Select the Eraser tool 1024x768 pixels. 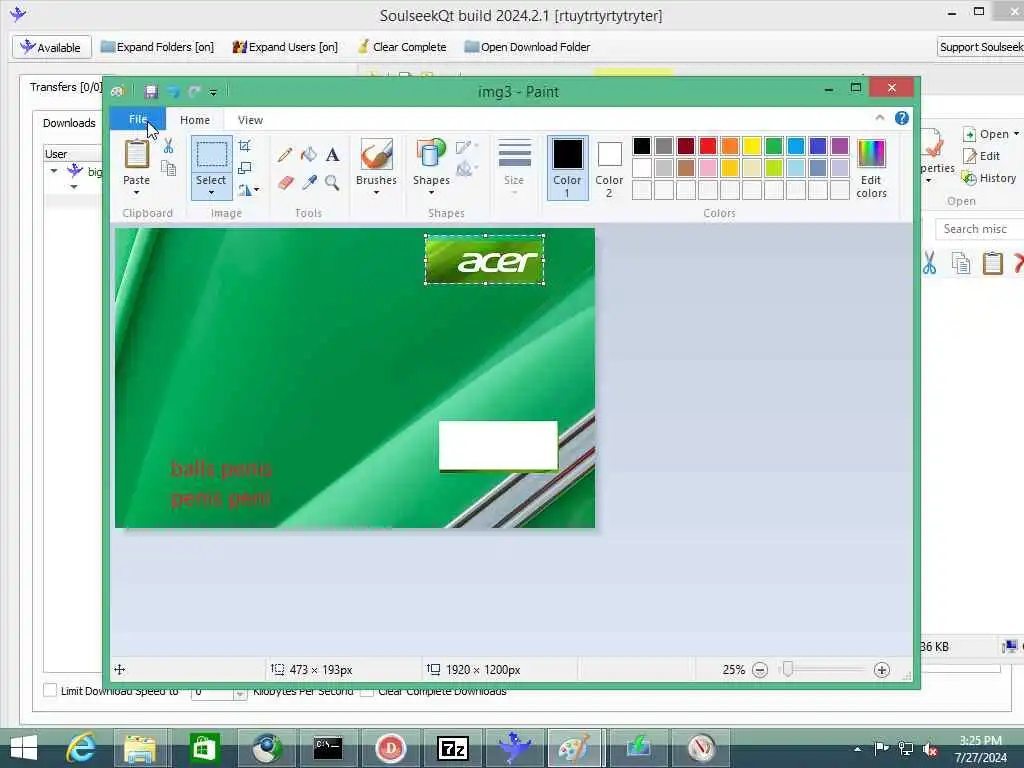point(285,182)
